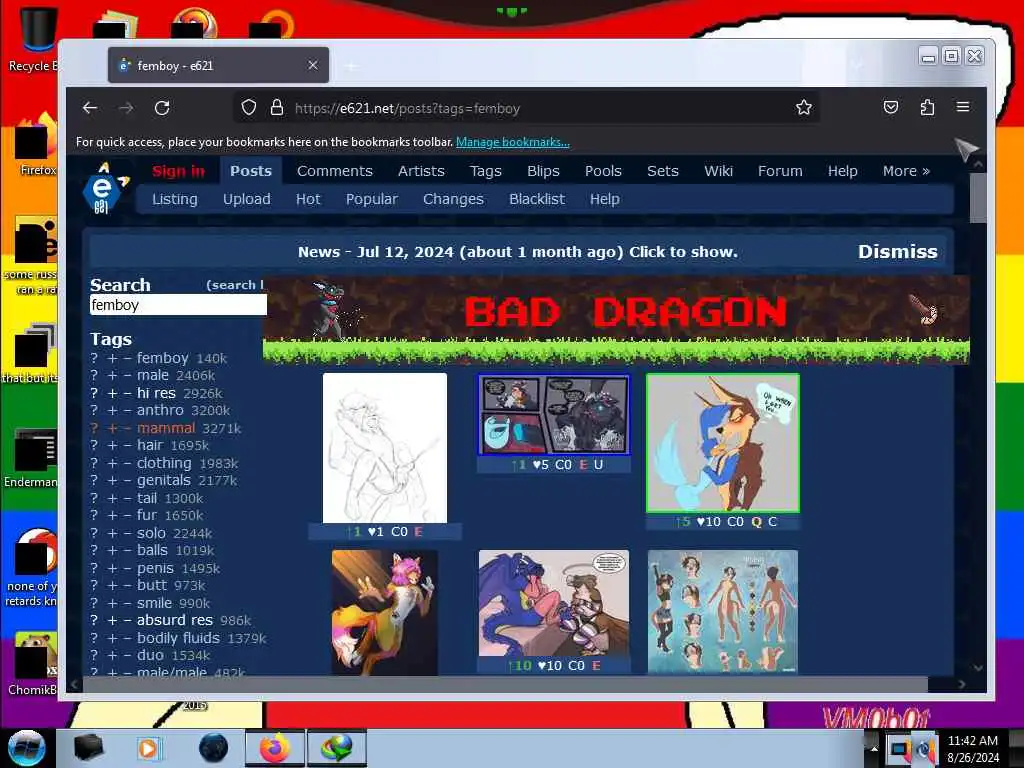Open the Extensions puzzle-piece menu
The height and width of the screenshot is (768, 1024).
click(927, 107)
